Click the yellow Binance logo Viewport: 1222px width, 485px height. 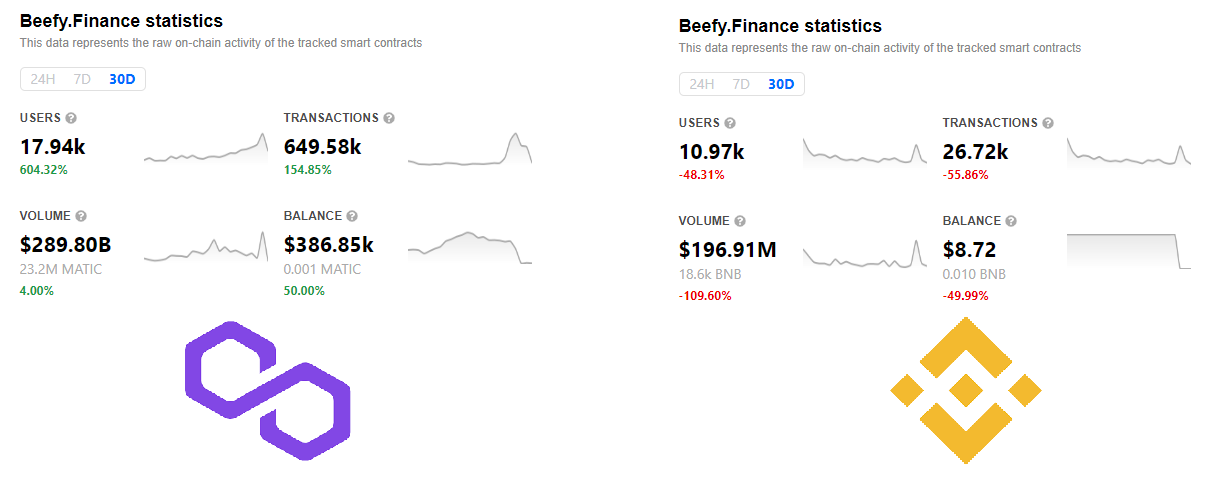coord(966,391)
